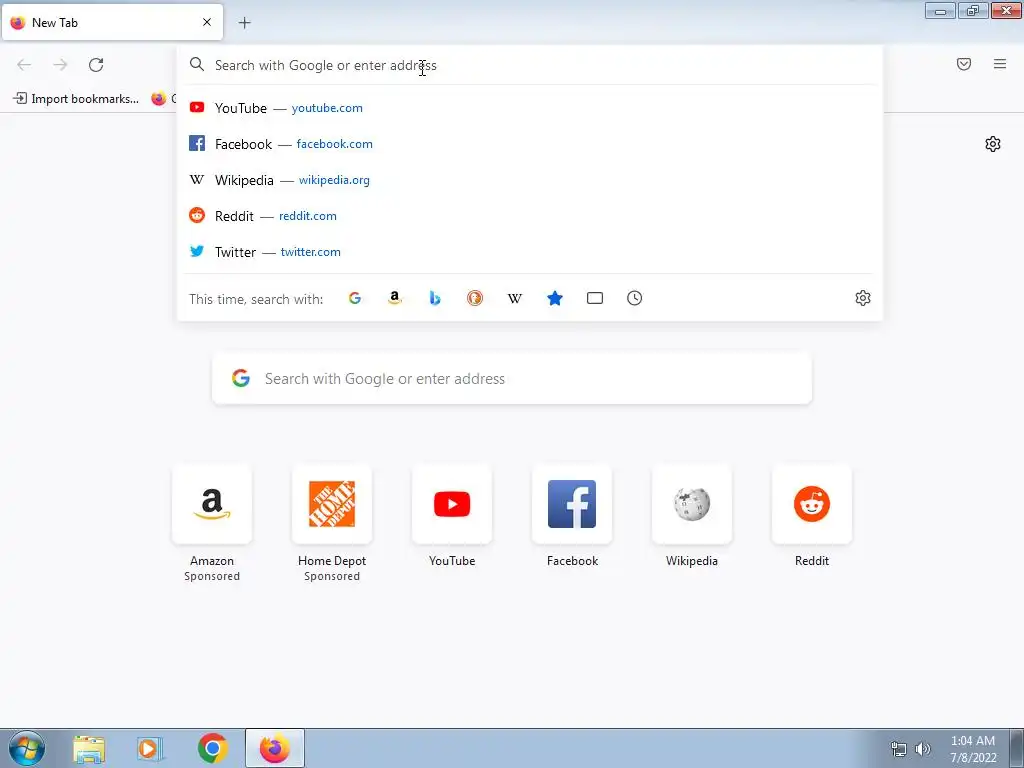Image resolution: width=1024 pixels, height=768 pixels.
Task: Open the network tray icon
Action: tap(899, 749)
